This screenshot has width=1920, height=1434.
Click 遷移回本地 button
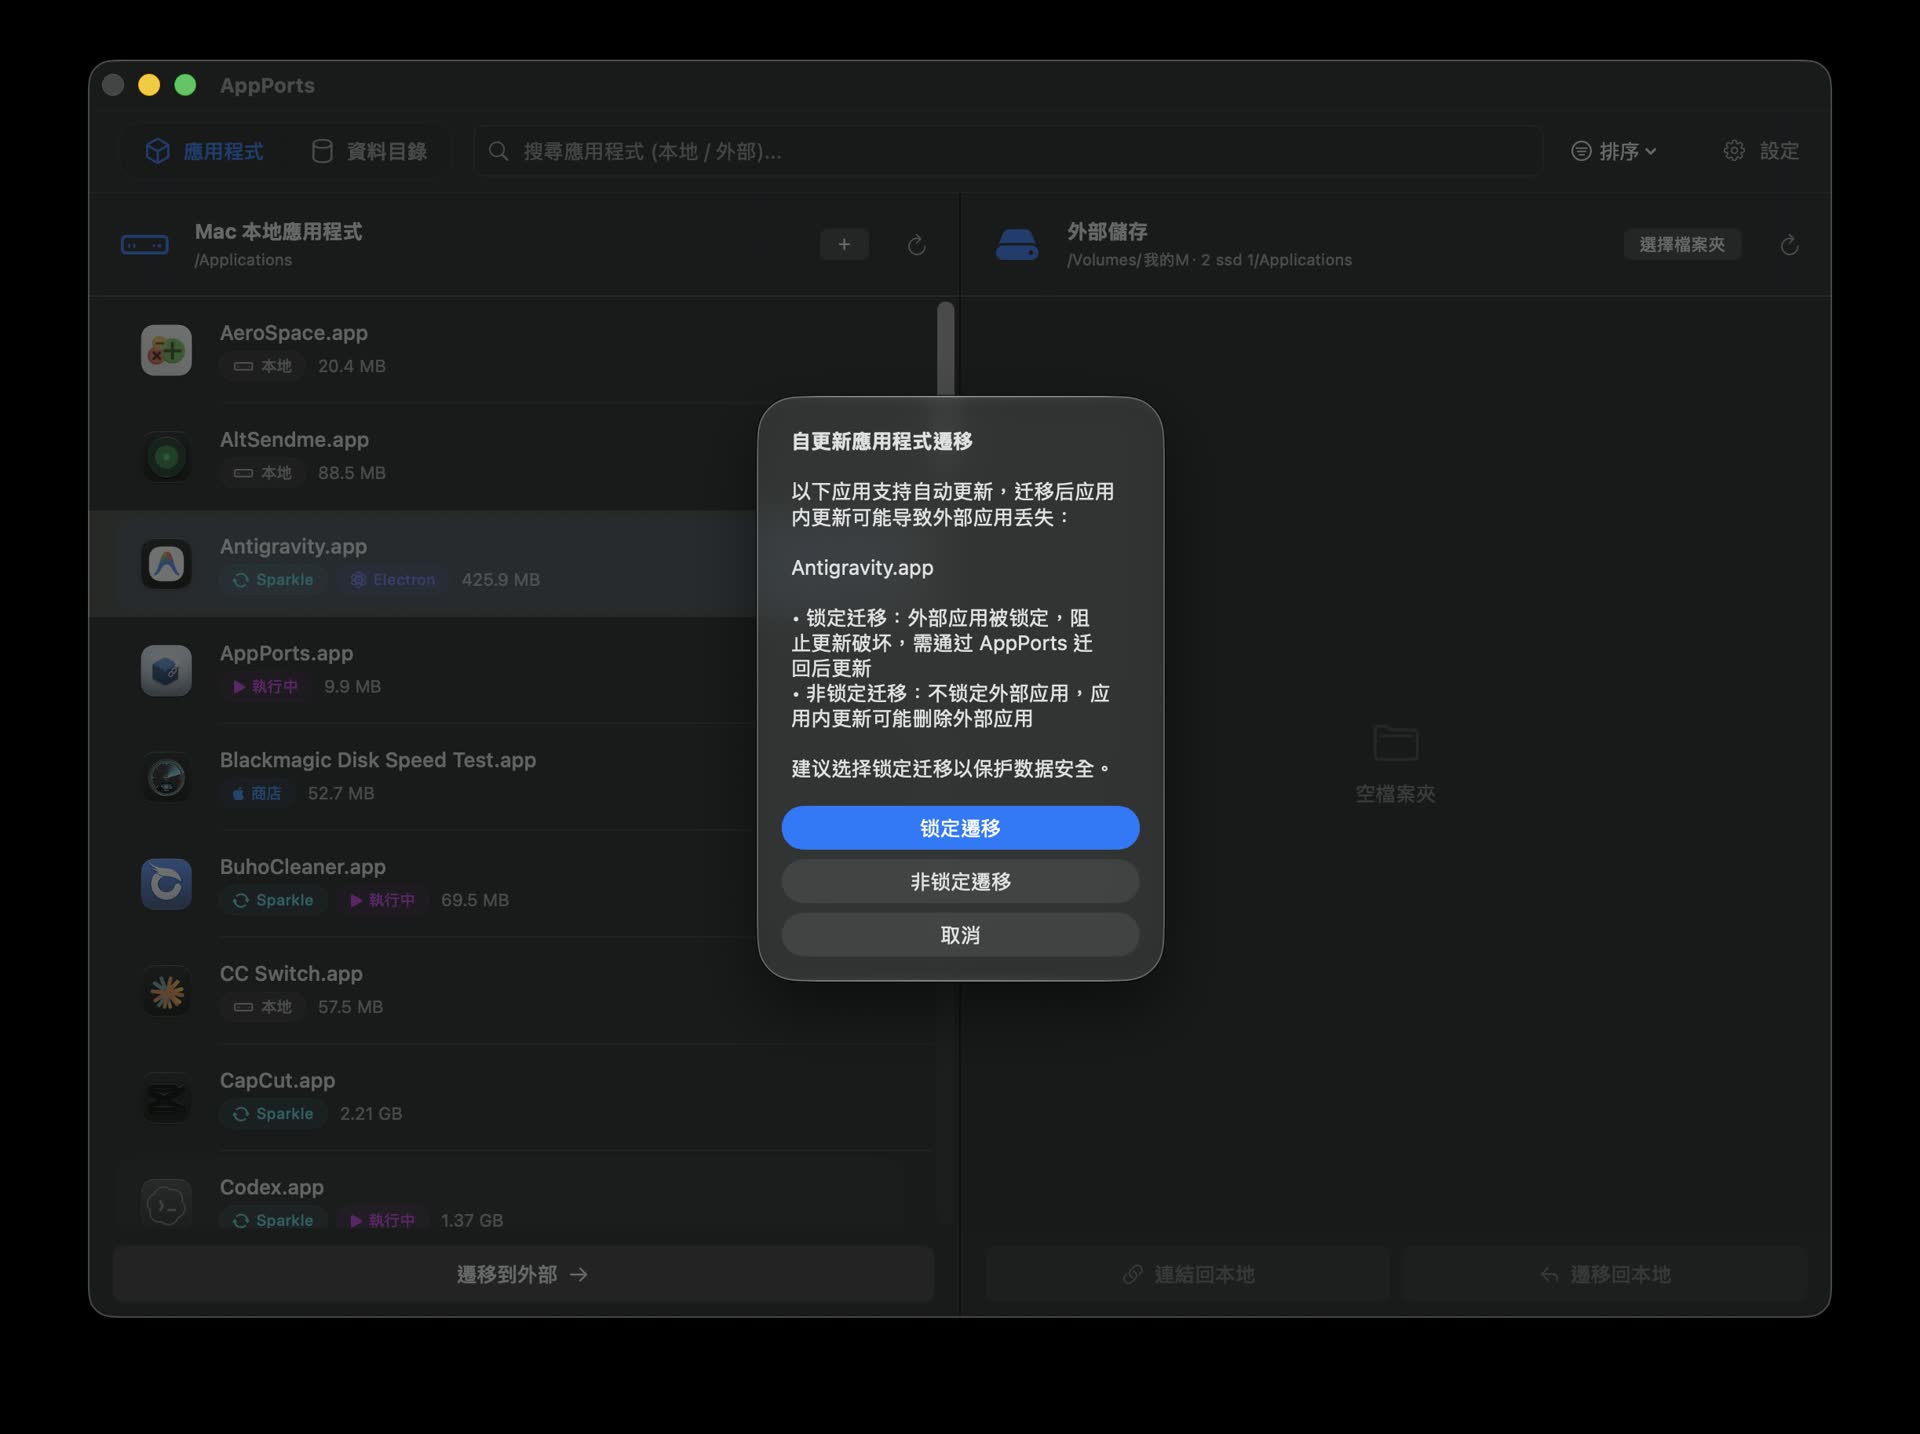pyautogui.click(x=1605, y=1274)
